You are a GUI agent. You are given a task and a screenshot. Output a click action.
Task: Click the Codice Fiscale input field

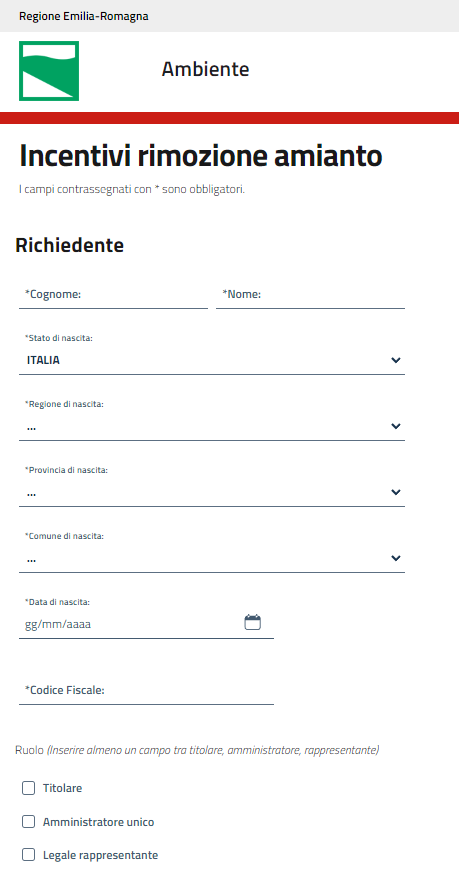click(x=146, y=690)
